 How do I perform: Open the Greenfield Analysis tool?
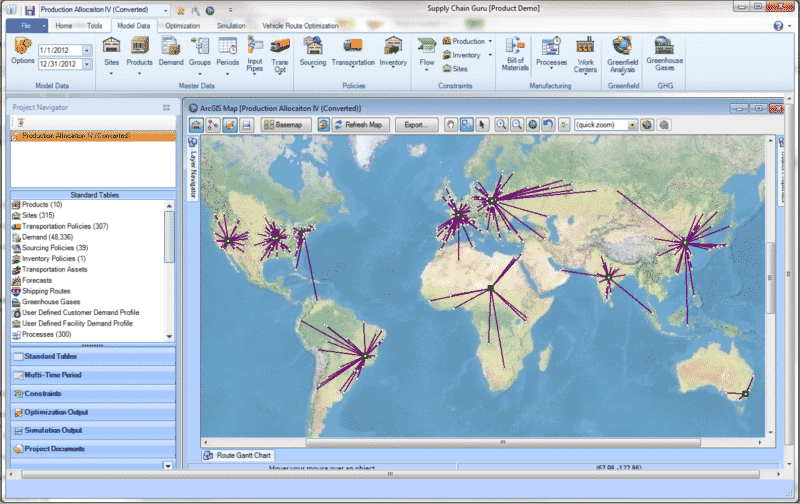click(x=623, y=52)
